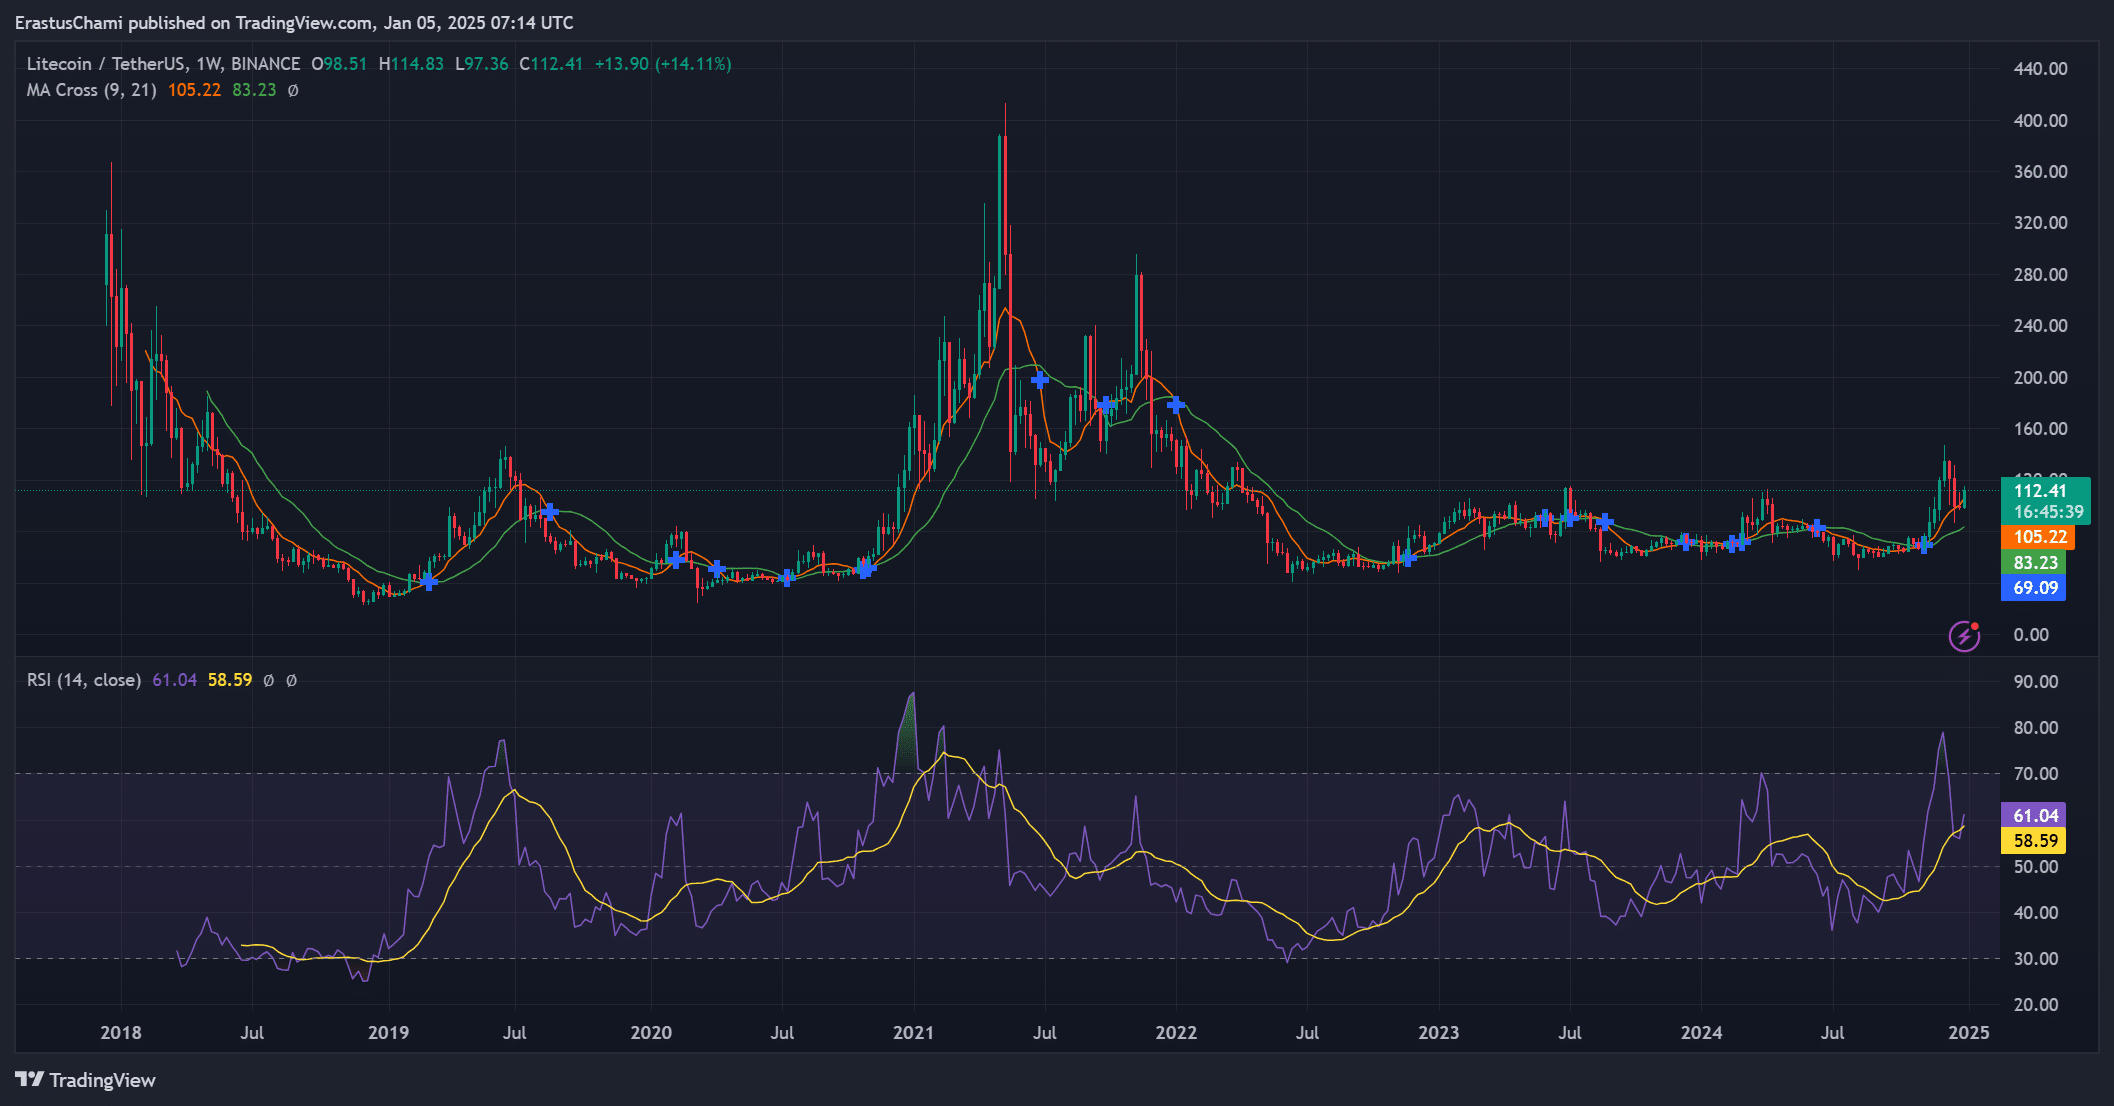Click the green 83.23 MA label
Image resolution: width=2114 pixels, height=1106 pixels.
(2036, 563)
